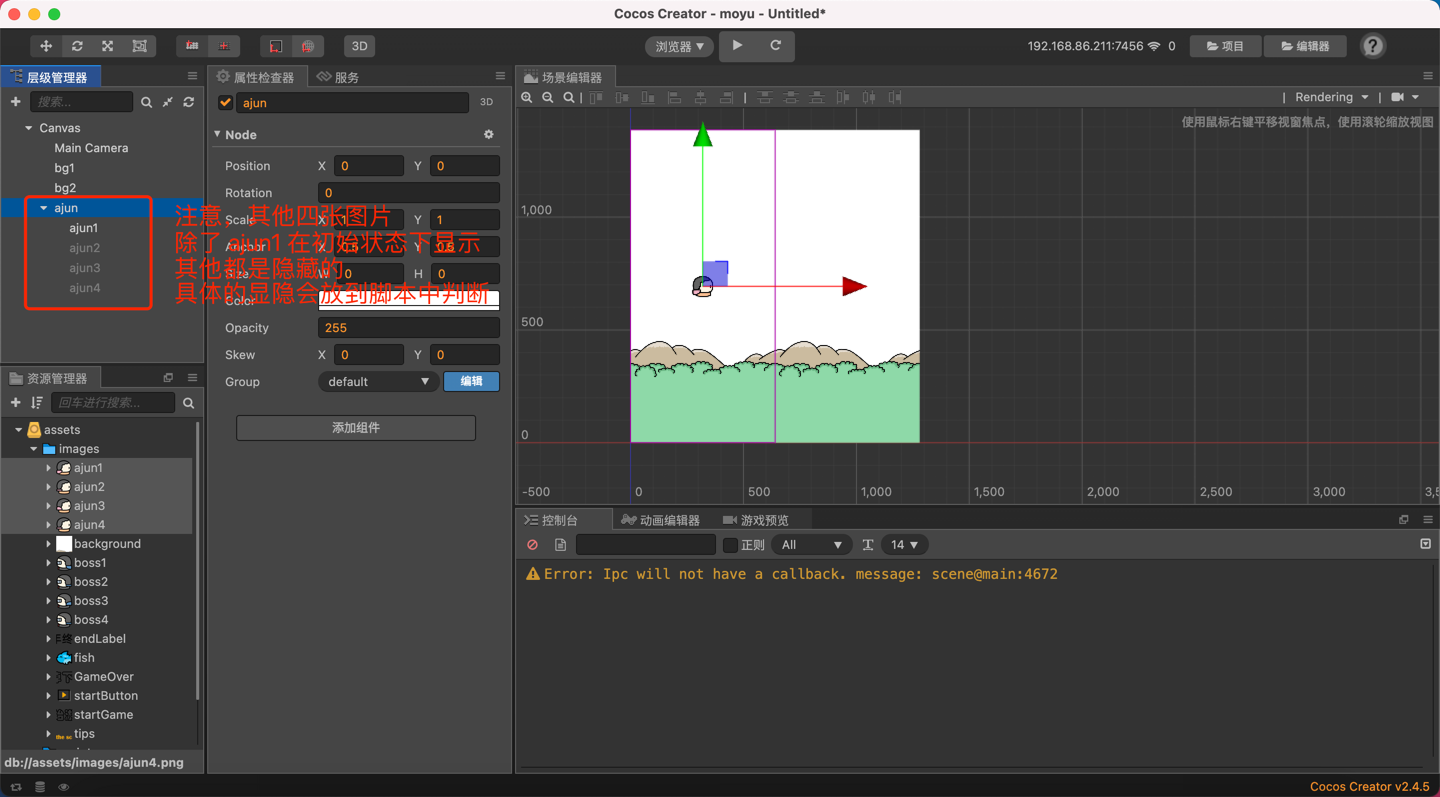1440x797 pixels.
Task: Start the preview play button
Action: point(738,45)
